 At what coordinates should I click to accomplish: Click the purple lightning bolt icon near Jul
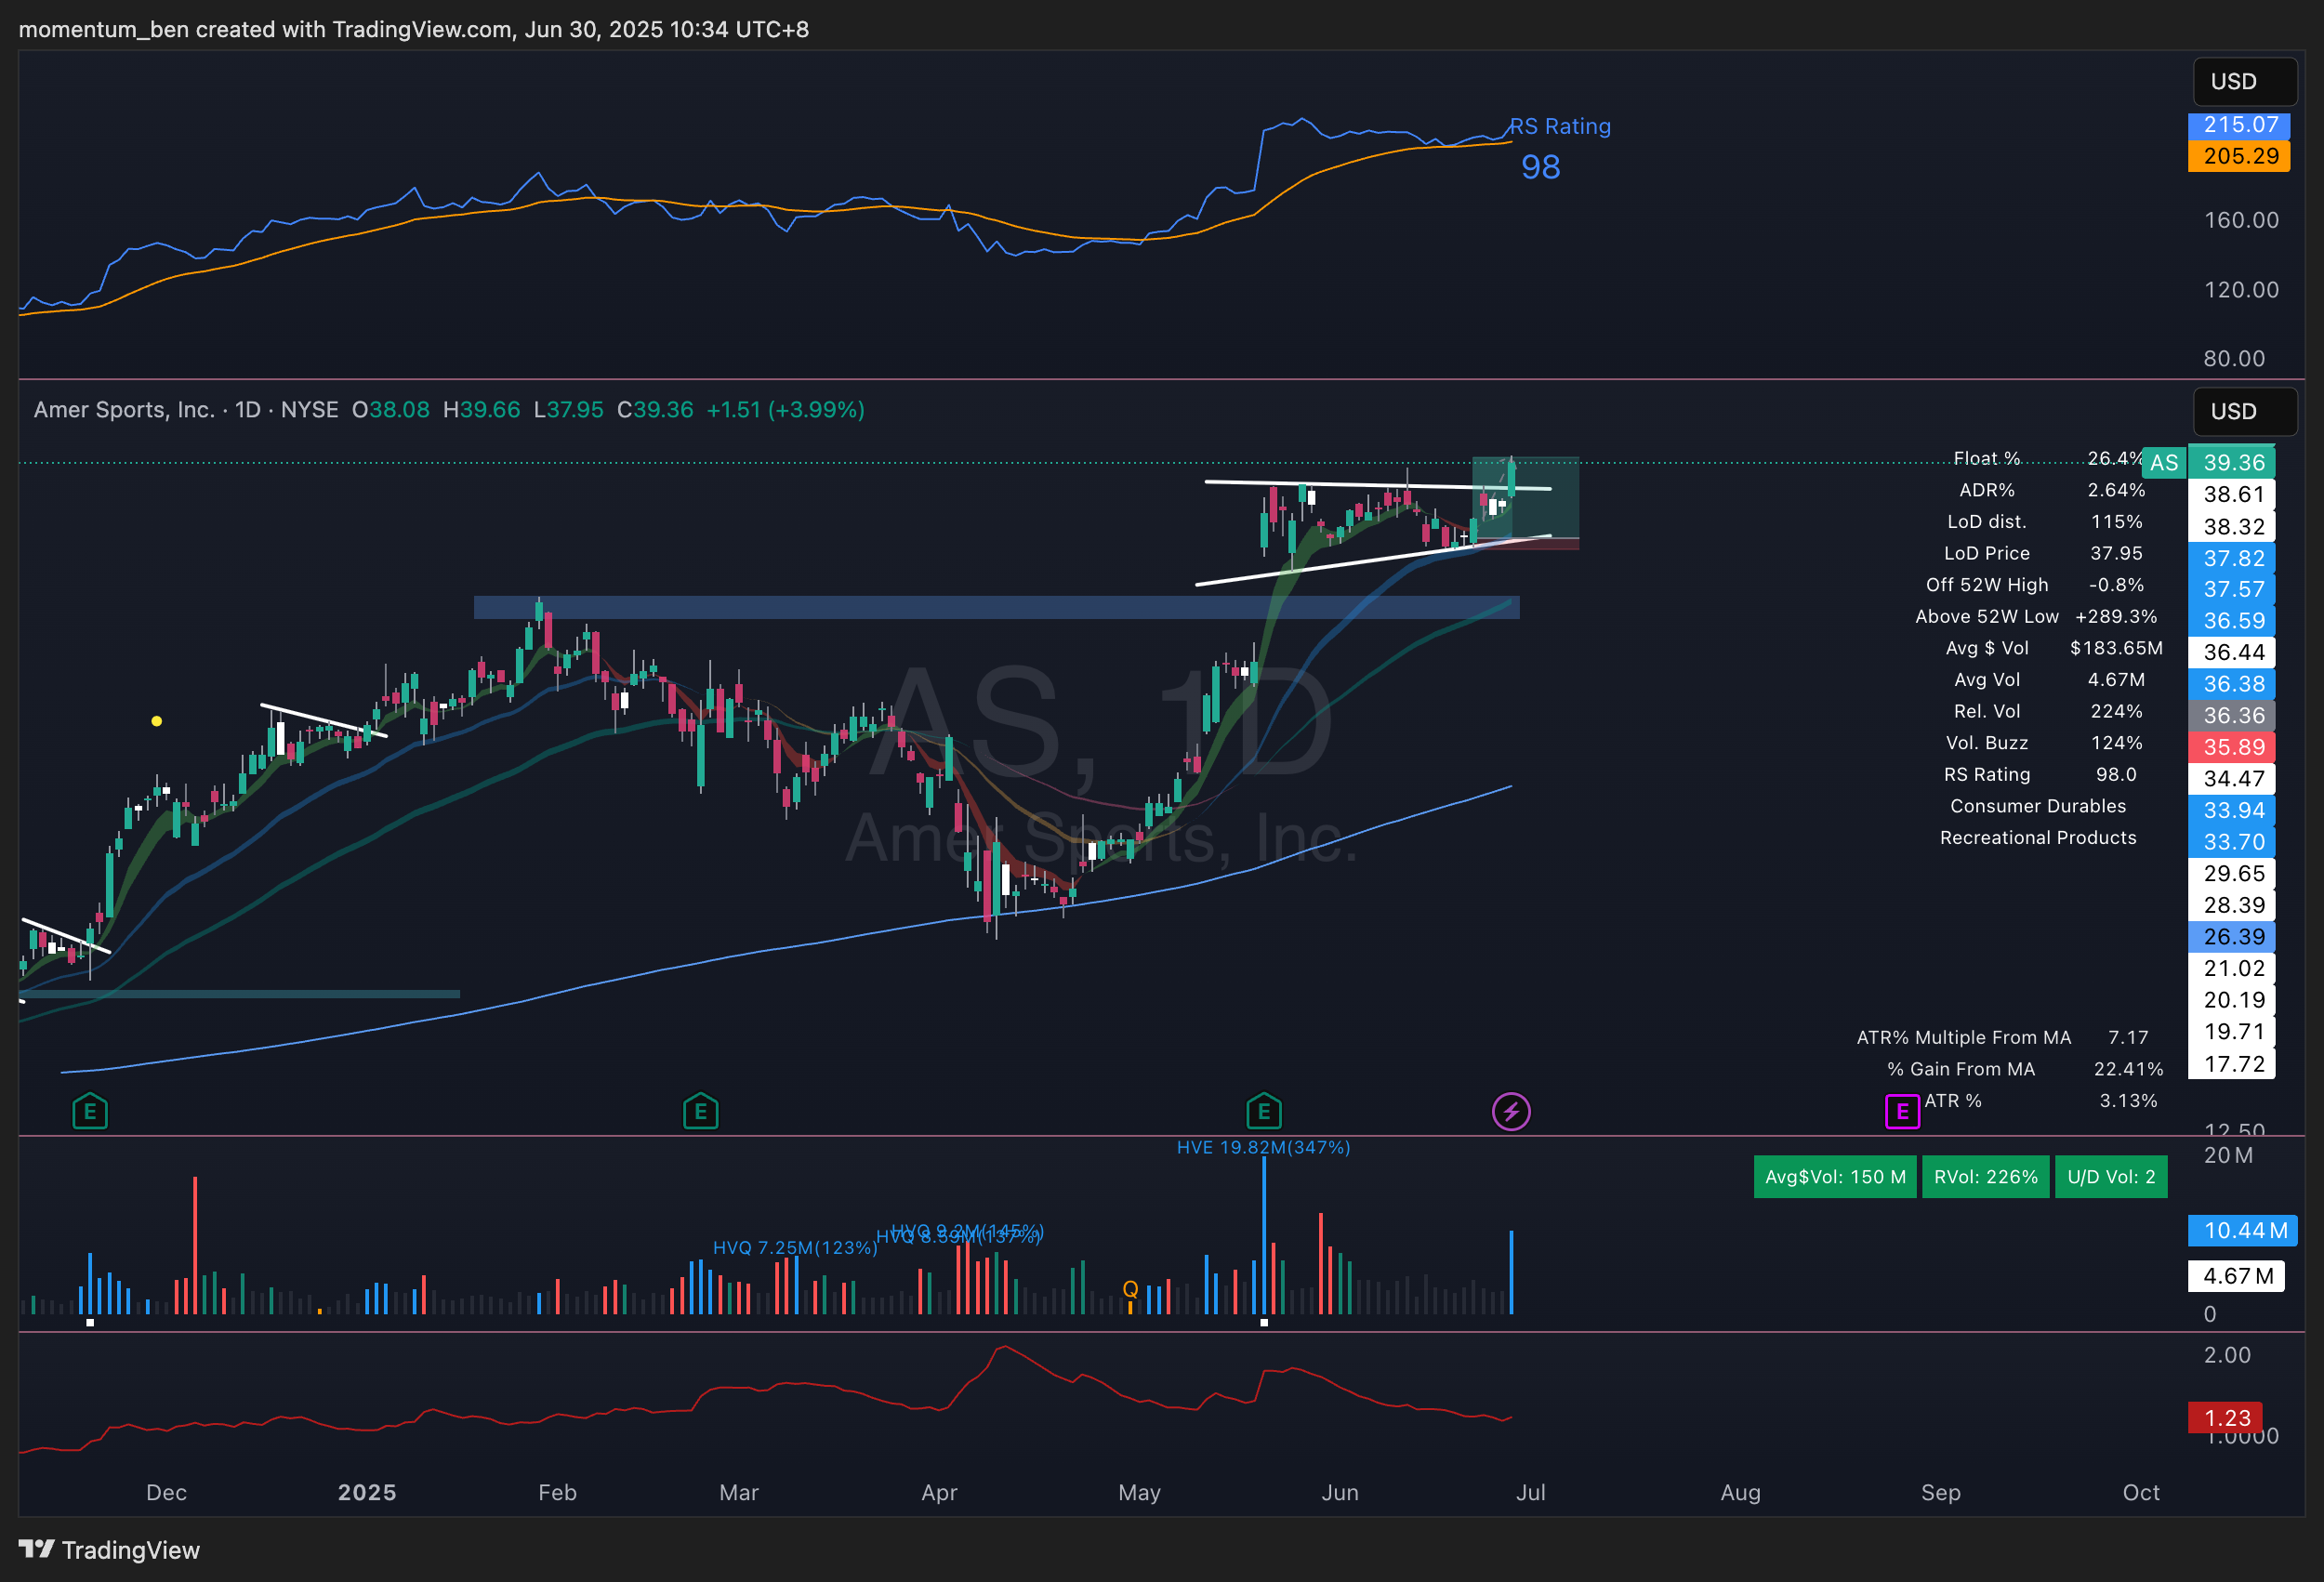coord(1511,1111)
